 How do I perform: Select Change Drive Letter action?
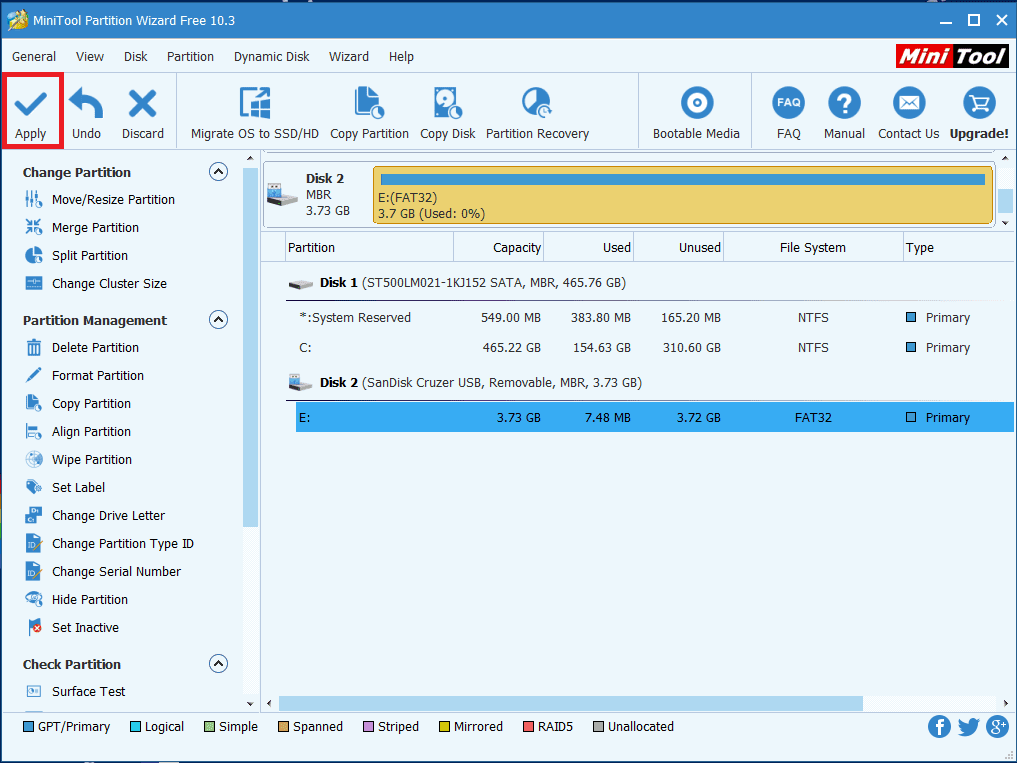coord(95,515)
